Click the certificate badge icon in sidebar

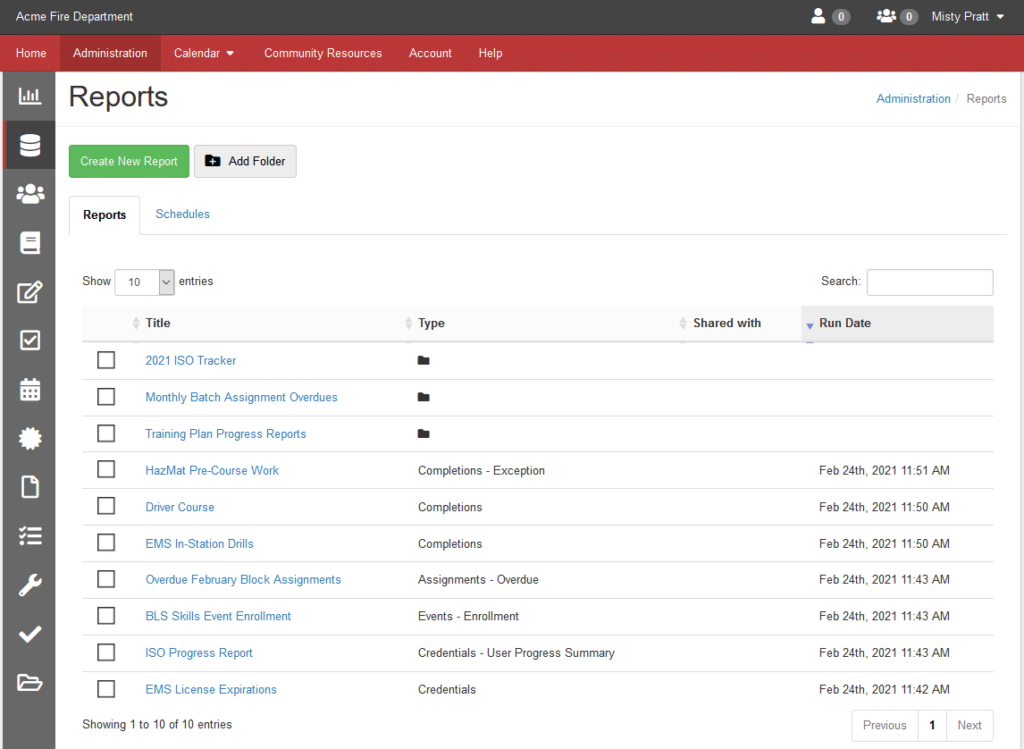click(x=30, y=438)
